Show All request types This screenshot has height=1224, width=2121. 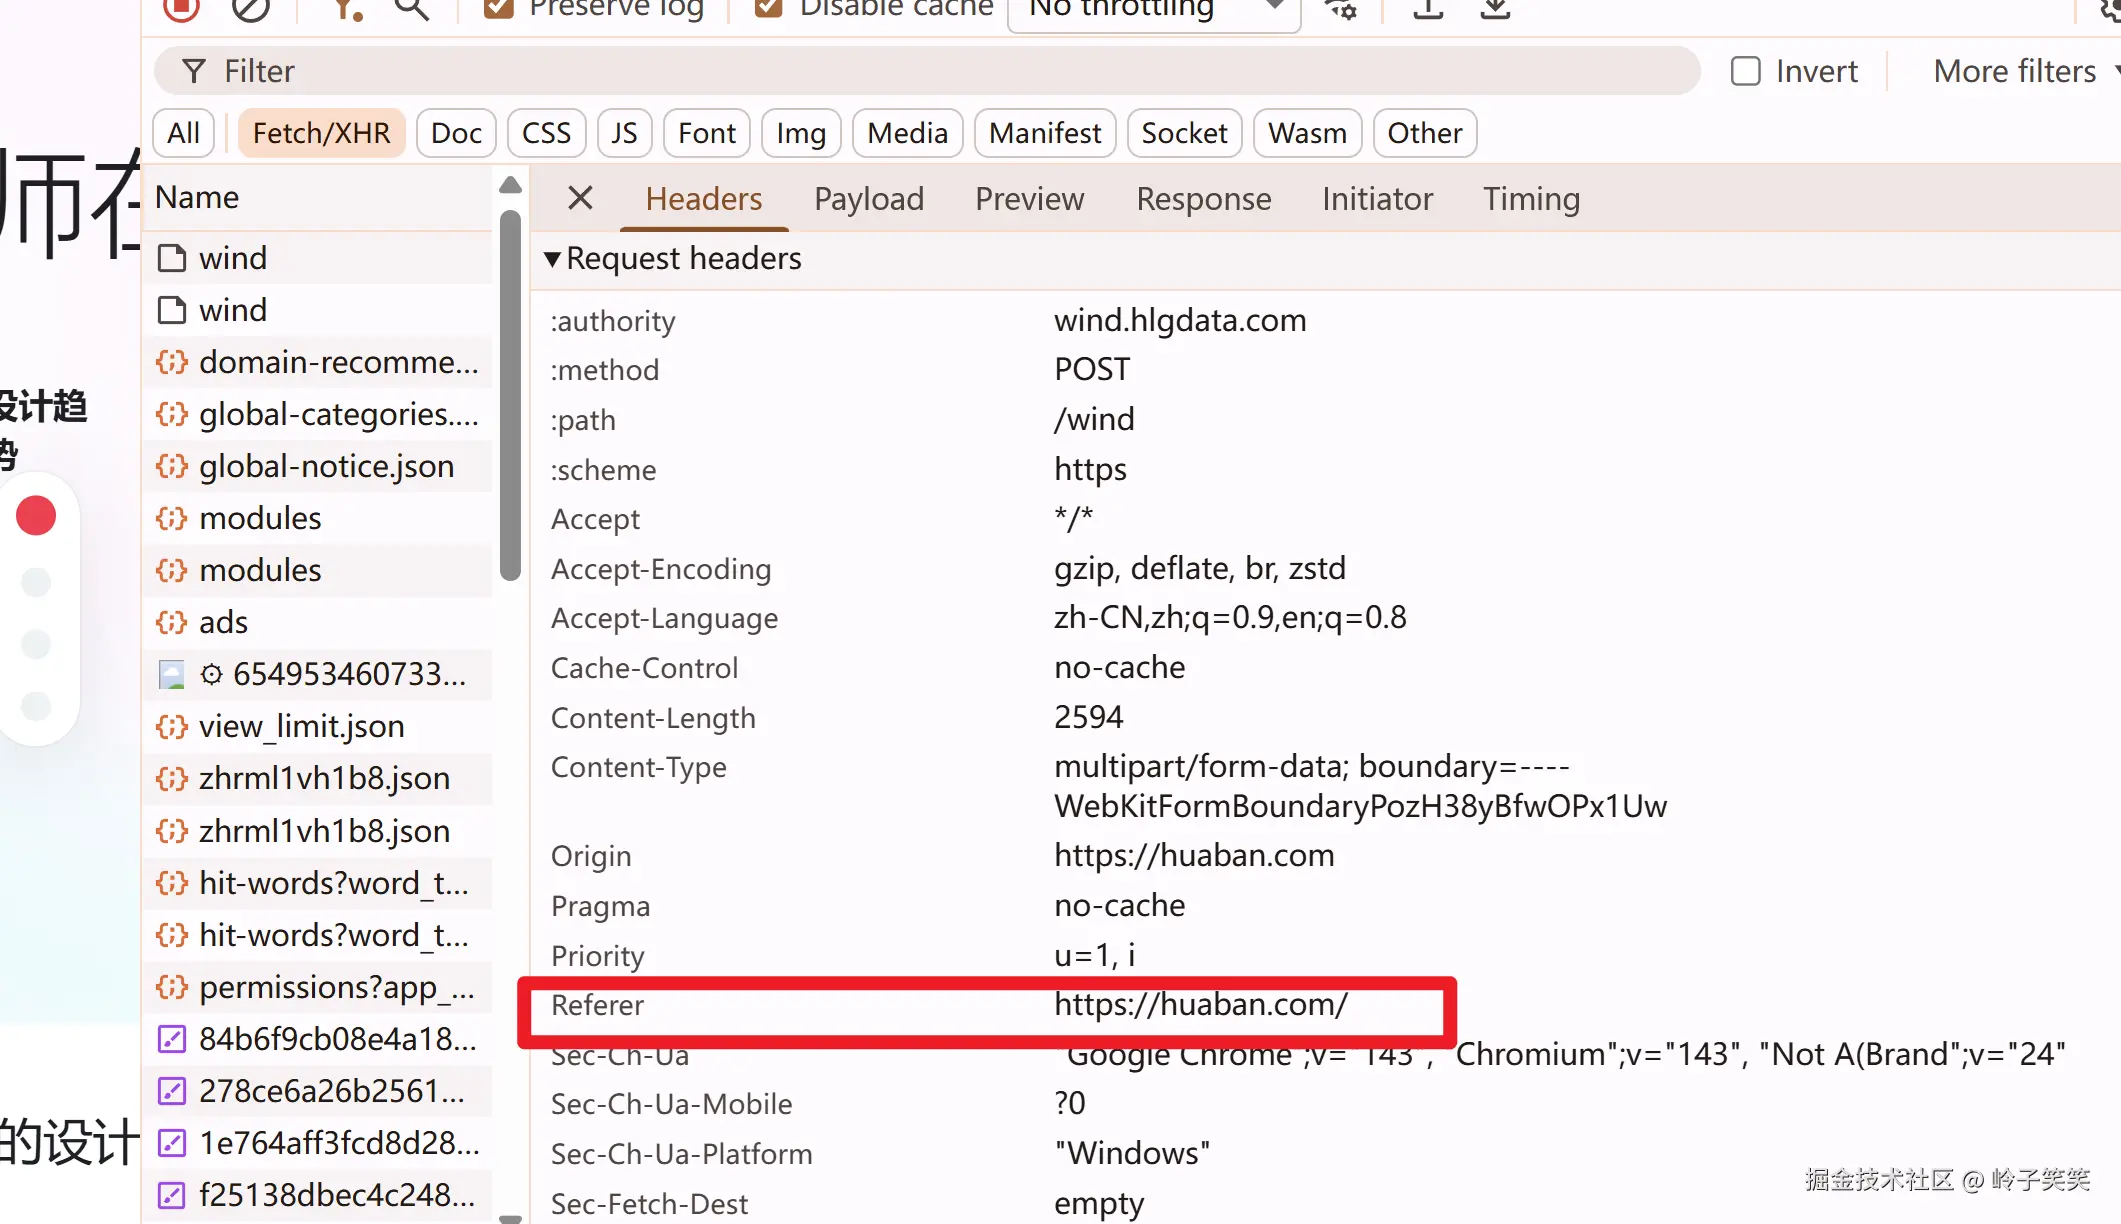tap(183, 133)
